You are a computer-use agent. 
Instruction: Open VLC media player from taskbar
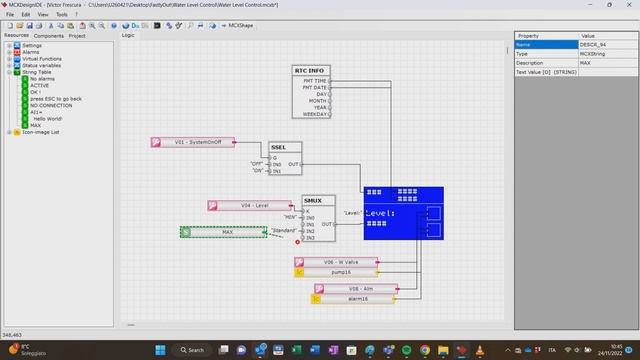pos(480,350)
